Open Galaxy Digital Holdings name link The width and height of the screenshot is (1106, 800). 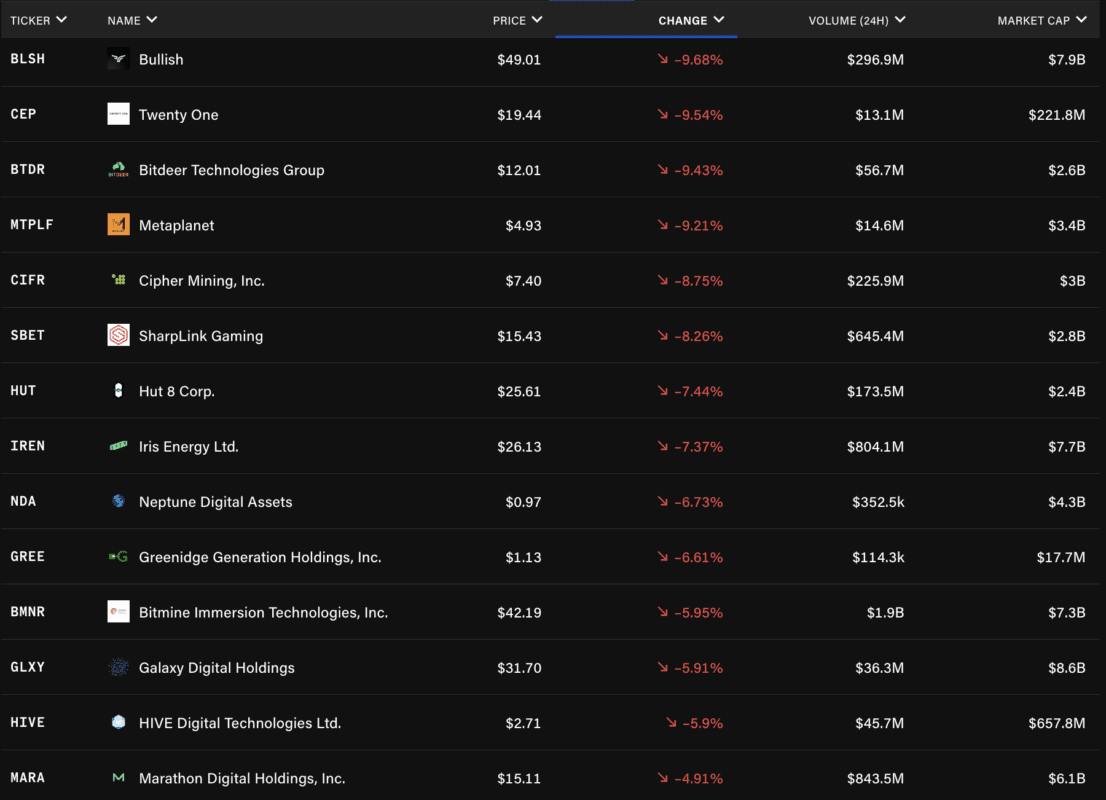click(x=217, y=667)
